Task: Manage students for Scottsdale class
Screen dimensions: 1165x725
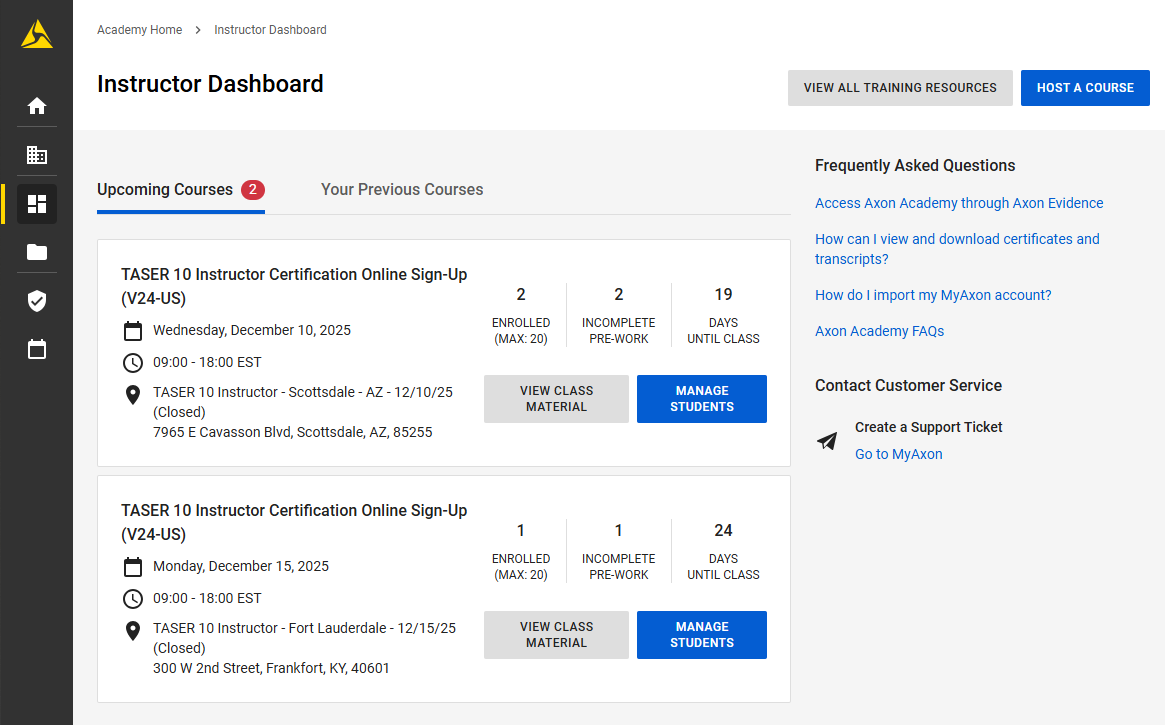Action: click(702, 399)
